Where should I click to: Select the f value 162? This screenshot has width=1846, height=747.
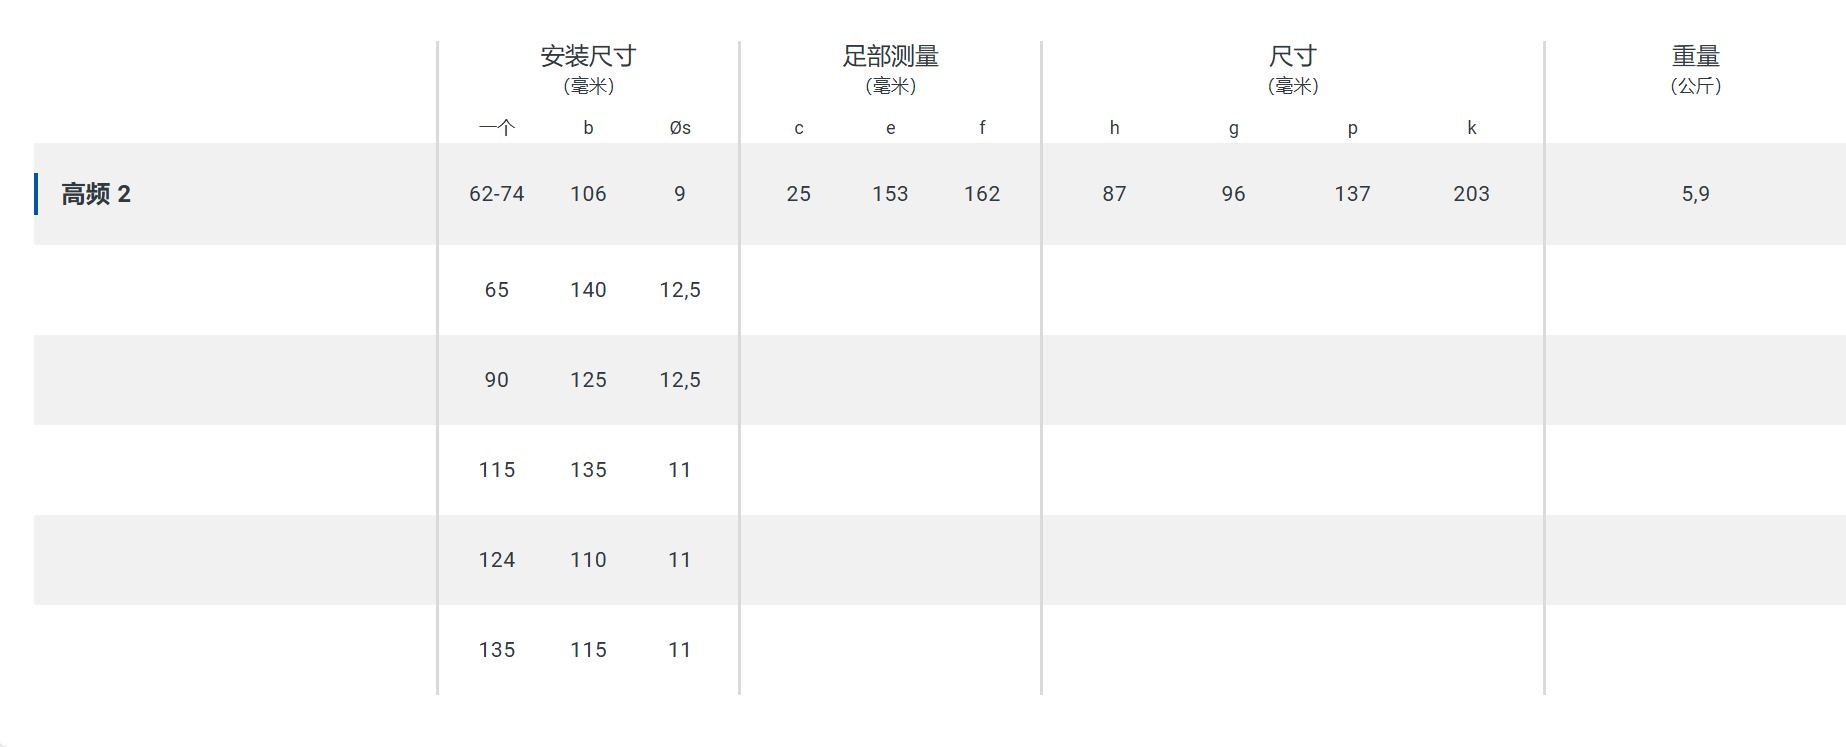982,194
